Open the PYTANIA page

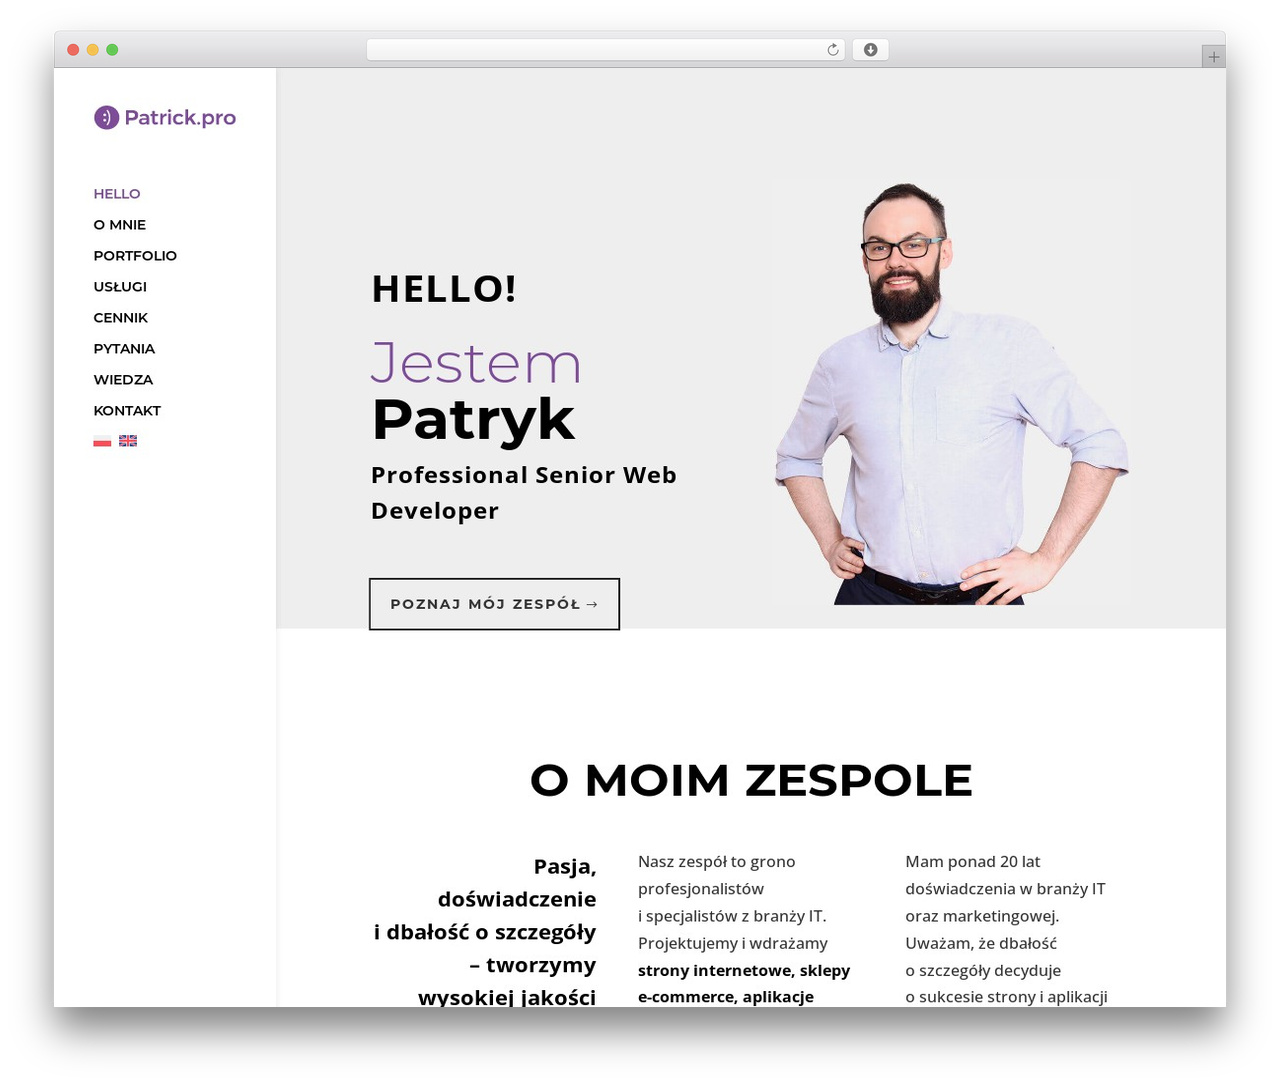(x=124, y=349)
